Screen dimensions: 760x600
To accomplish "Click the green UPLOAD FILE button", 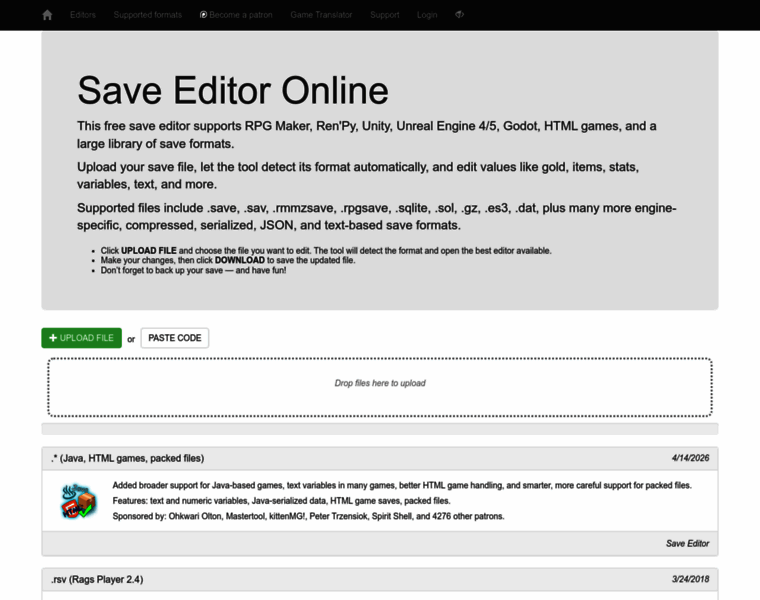I will tap(81, 338).
